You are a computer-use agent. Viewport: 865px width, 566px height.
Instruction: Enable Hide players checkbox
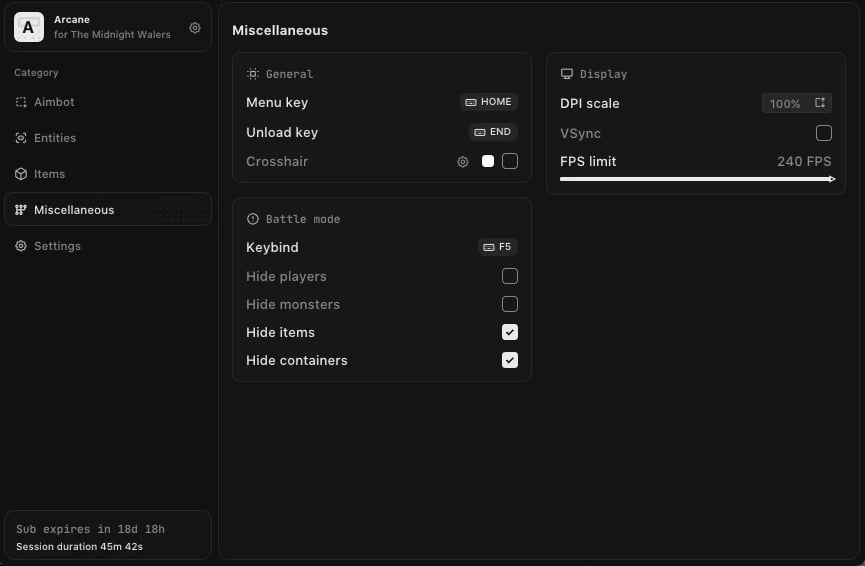click(510, 276)
